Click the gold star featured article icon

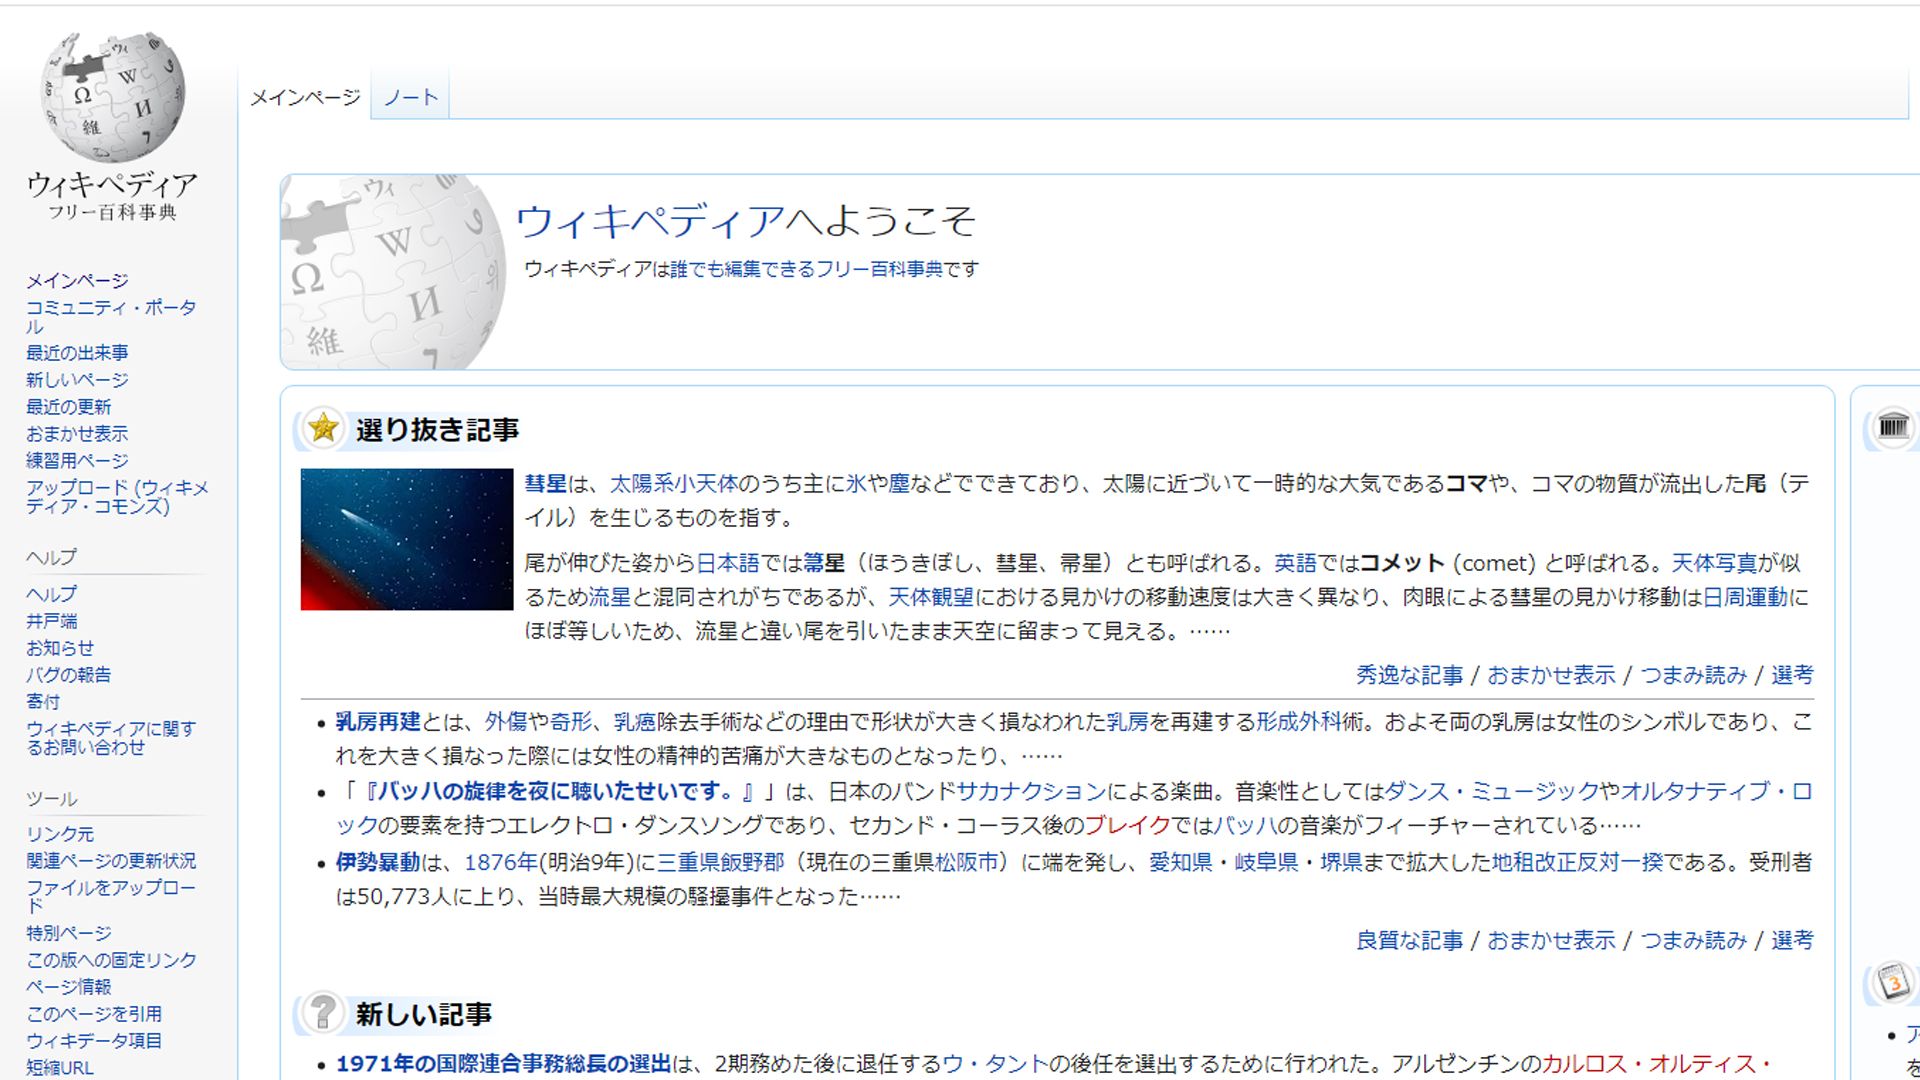[323, 428]
